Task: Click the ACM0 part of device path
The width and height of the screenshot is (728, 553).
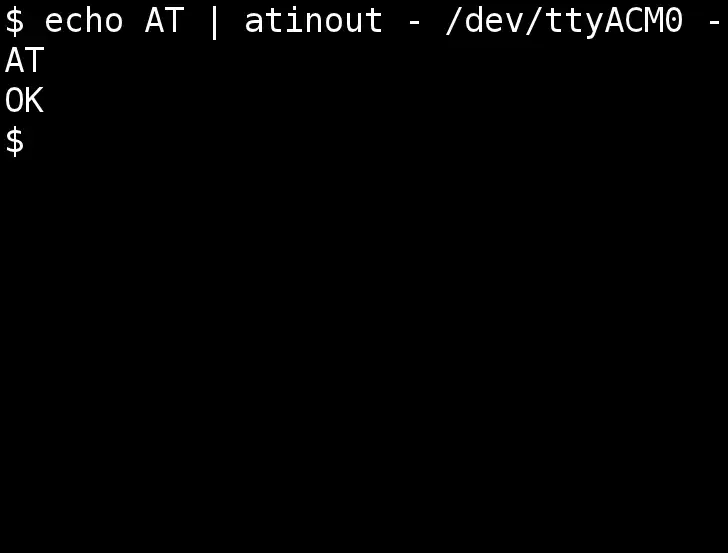Action: tap(644, 21)
